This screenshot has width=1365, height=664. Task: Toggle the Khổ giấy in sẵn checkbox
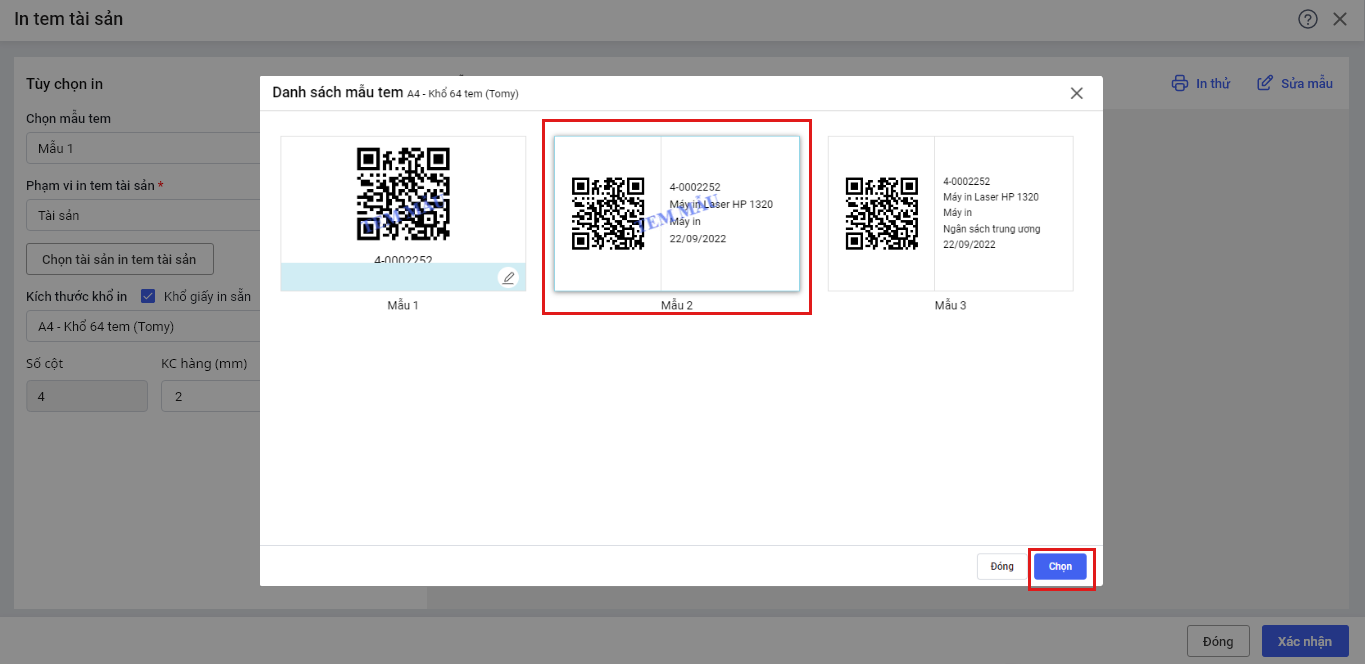[148, 296]
